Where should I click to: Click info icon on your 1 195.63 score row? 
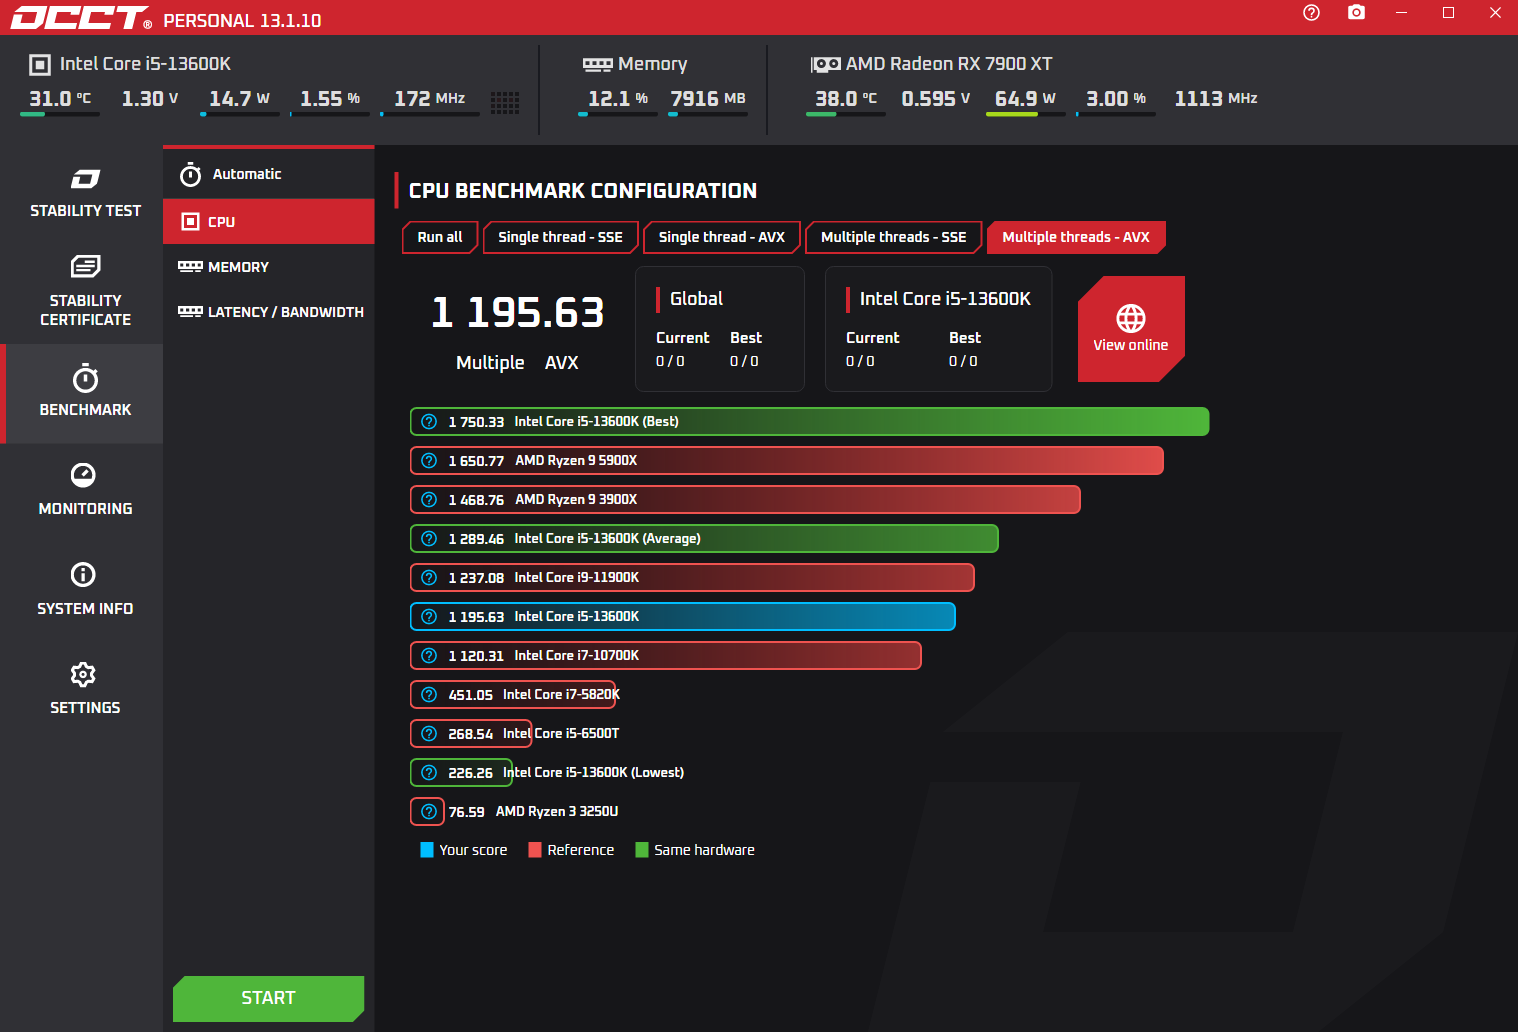pos(429,617)
